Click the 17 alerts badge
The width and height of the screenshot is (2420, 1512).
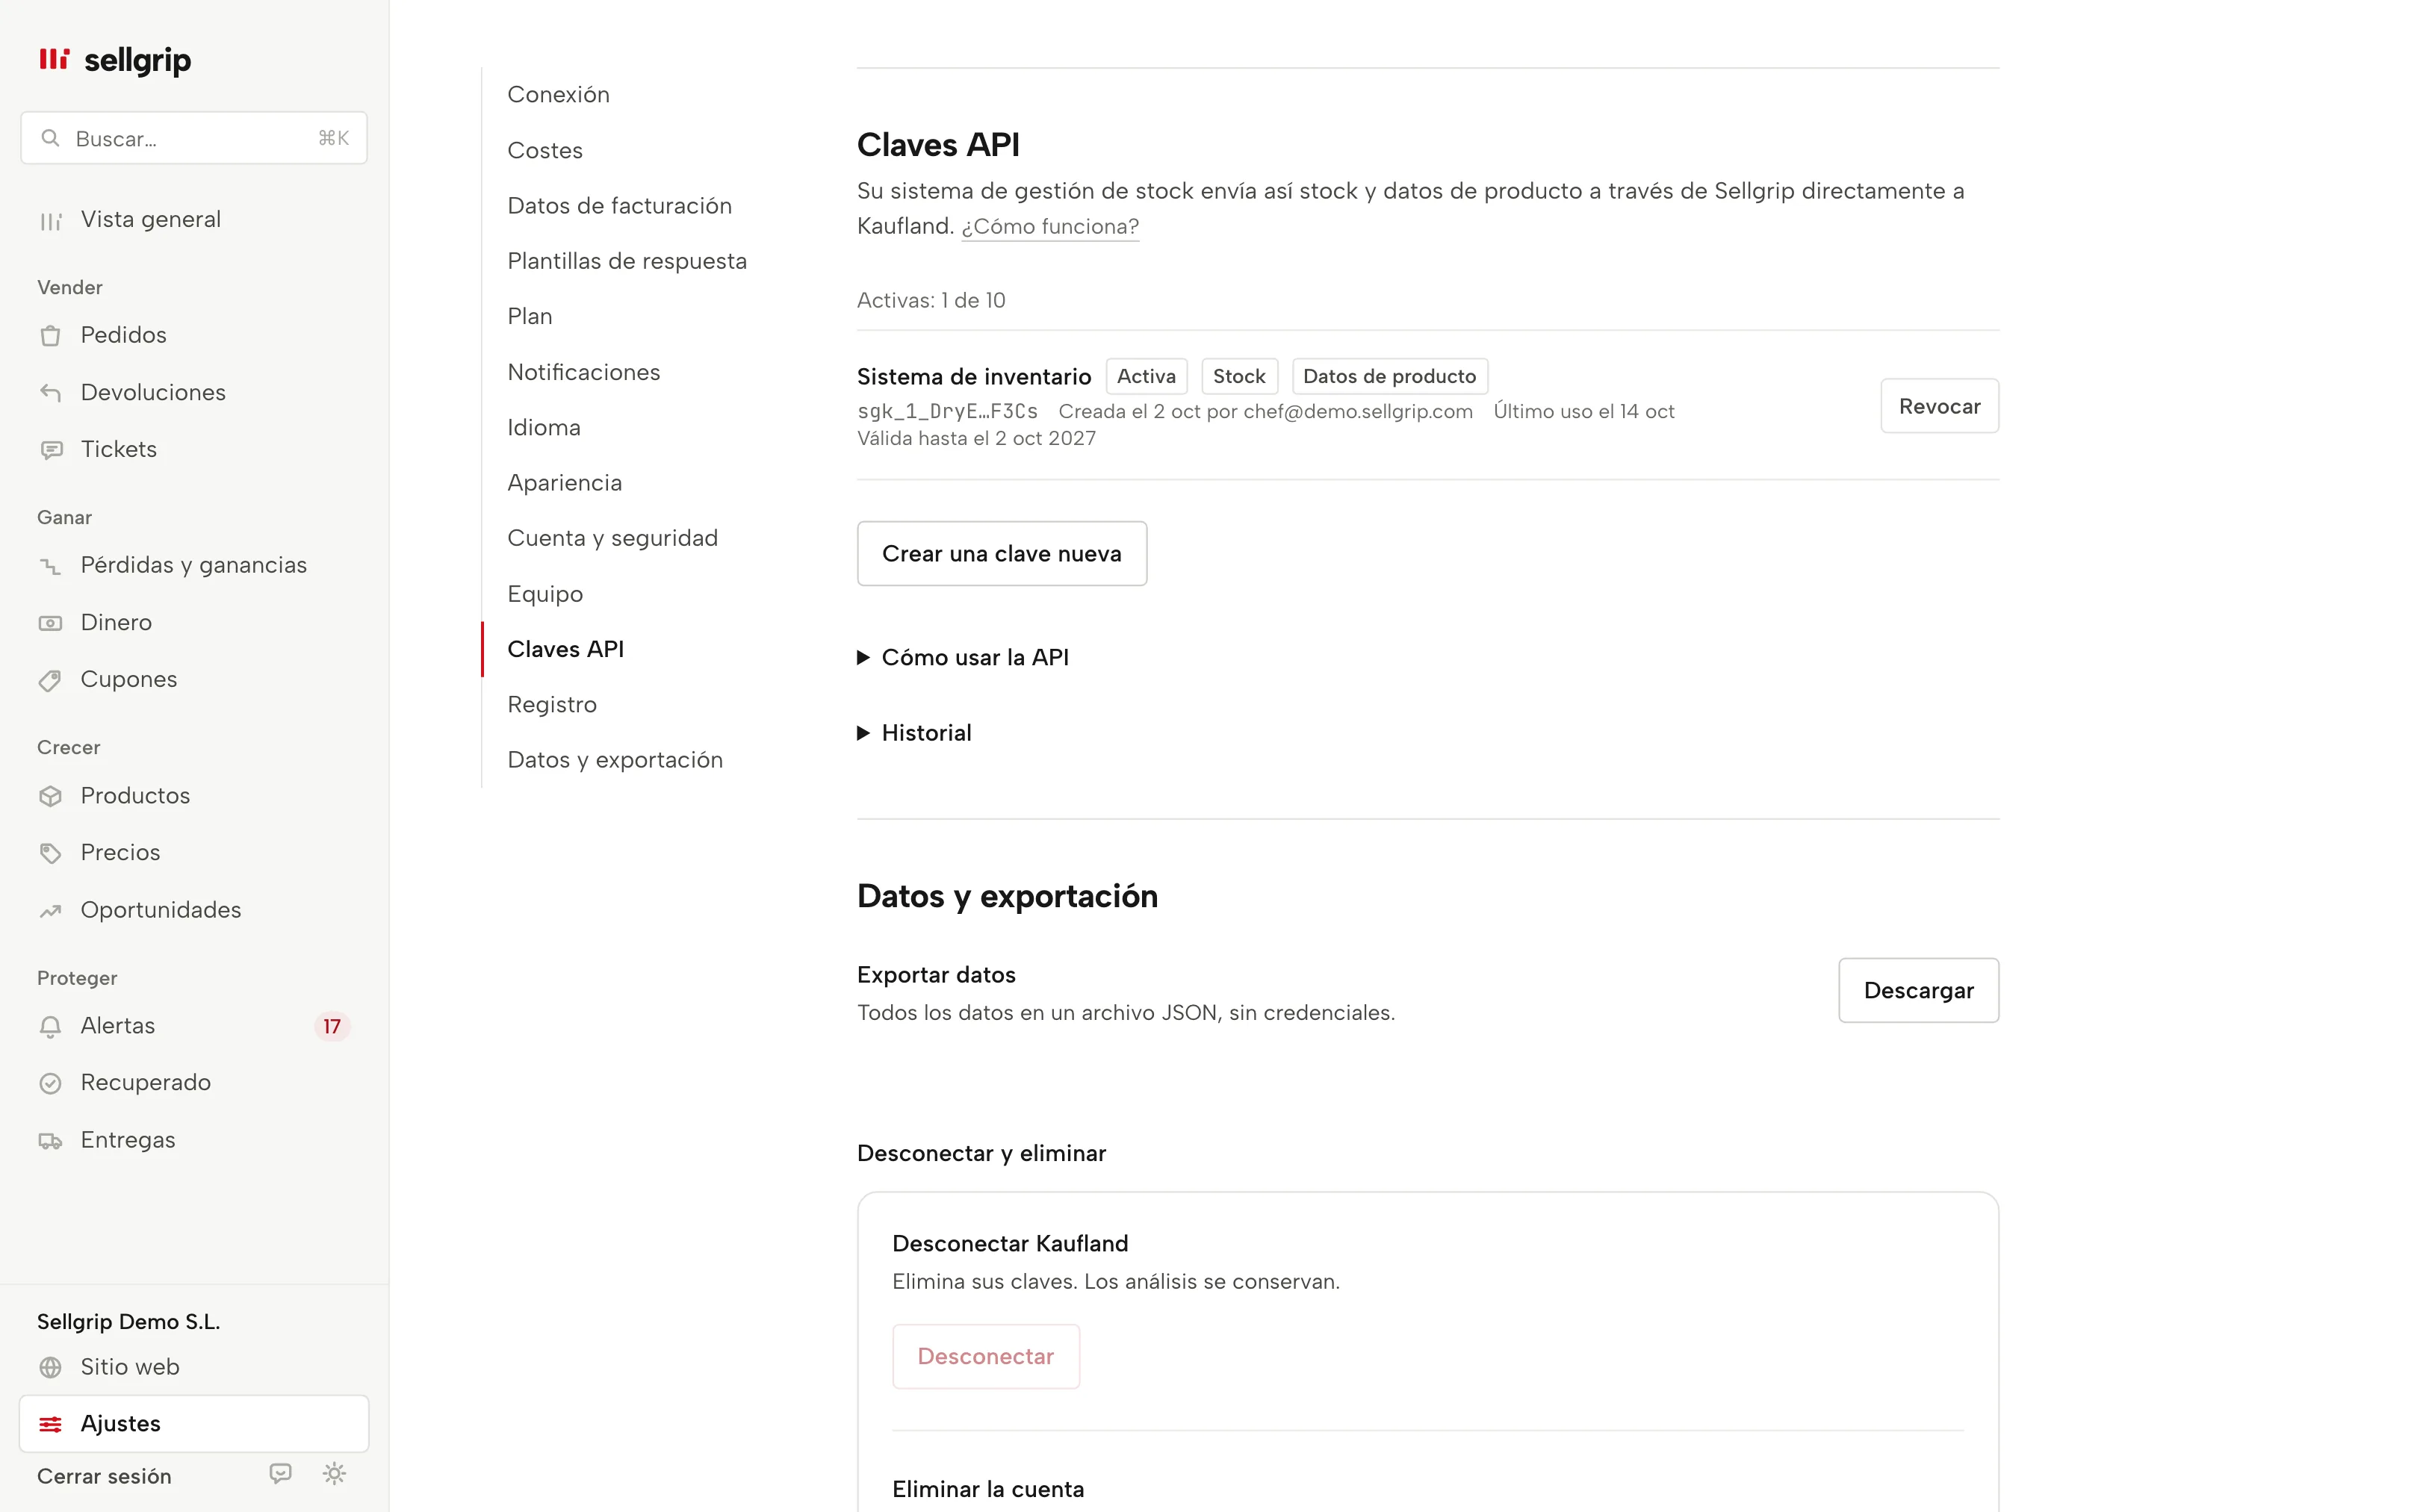[x=332, y=1026]
